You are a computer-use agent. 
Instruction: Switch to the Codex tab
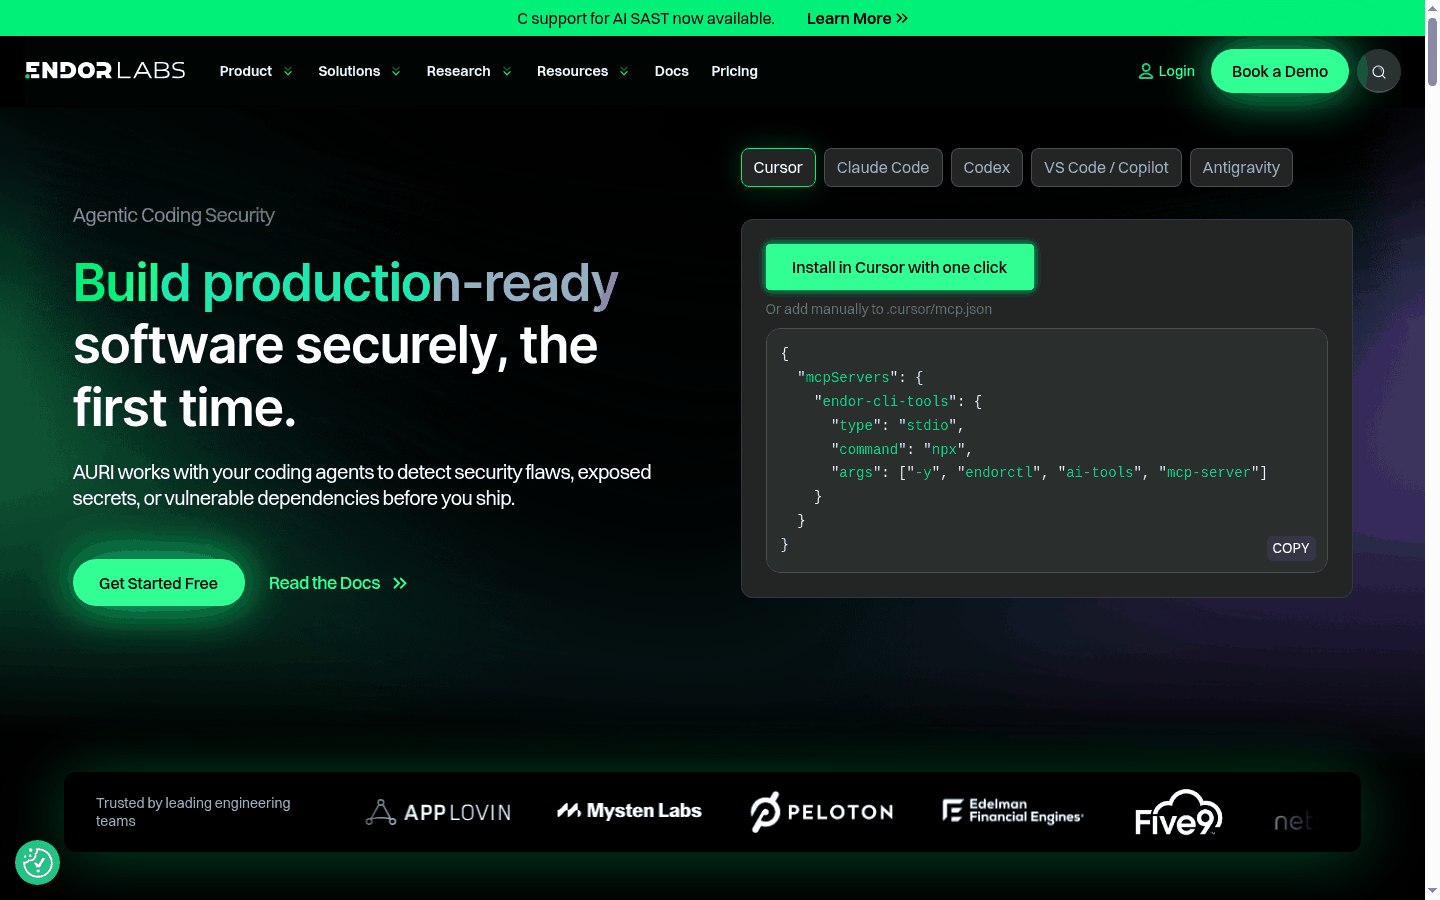coord(987,167)
